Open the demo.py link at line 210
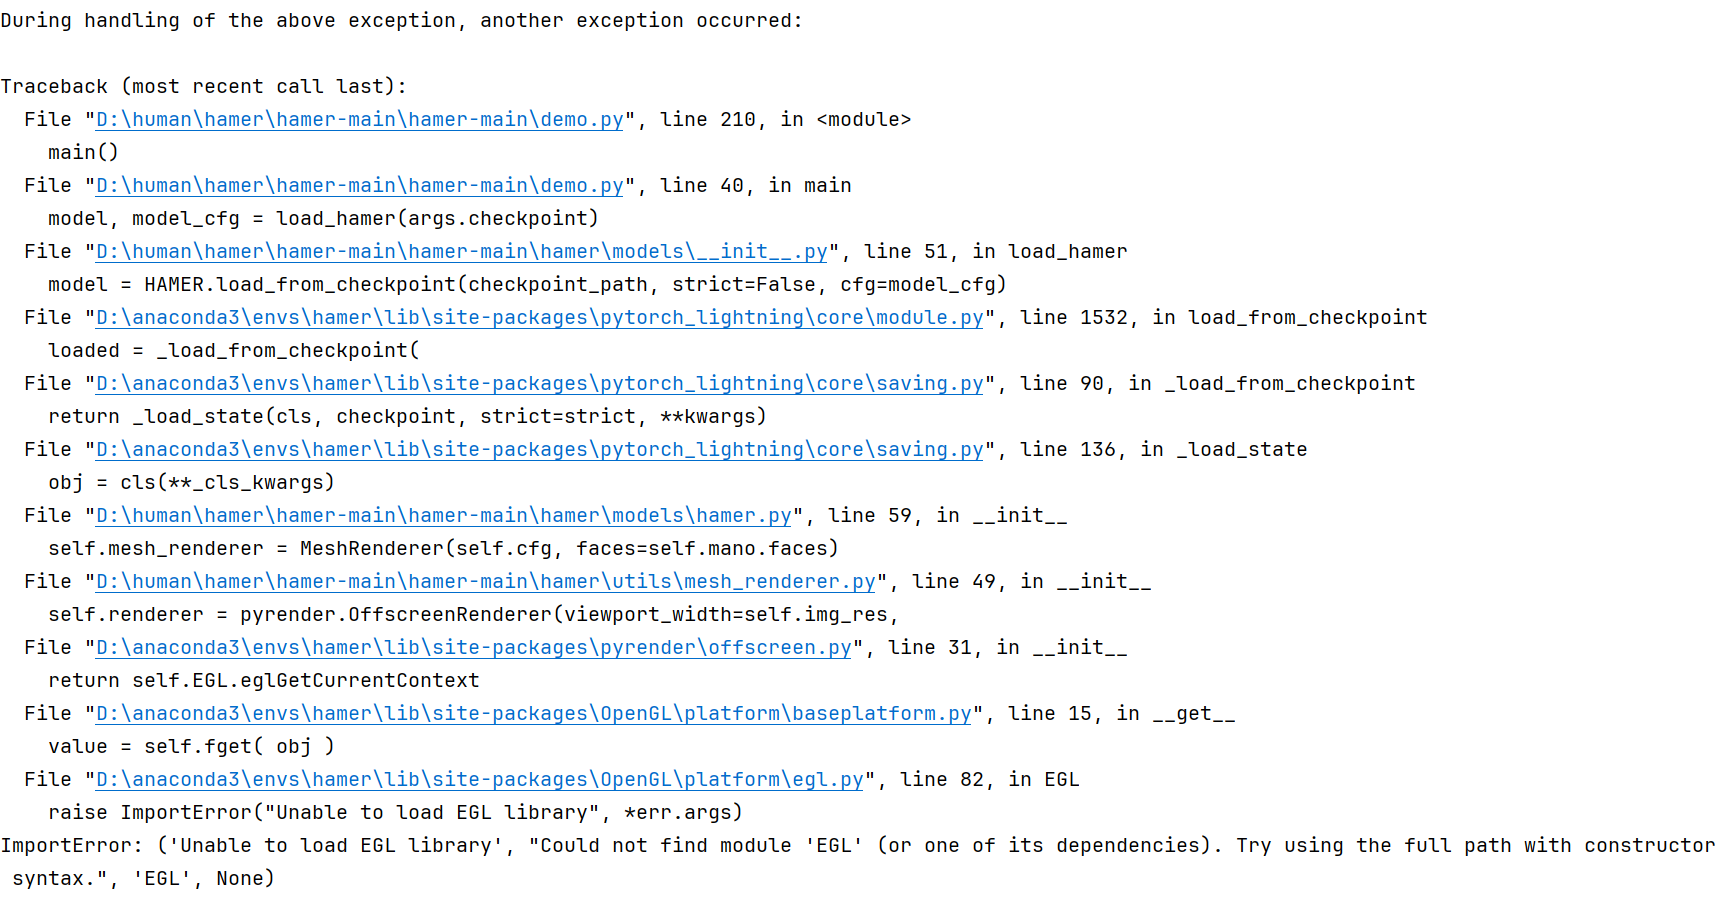Image resolution: width=1715 pixels, height=900 pixels. [360, 120]
